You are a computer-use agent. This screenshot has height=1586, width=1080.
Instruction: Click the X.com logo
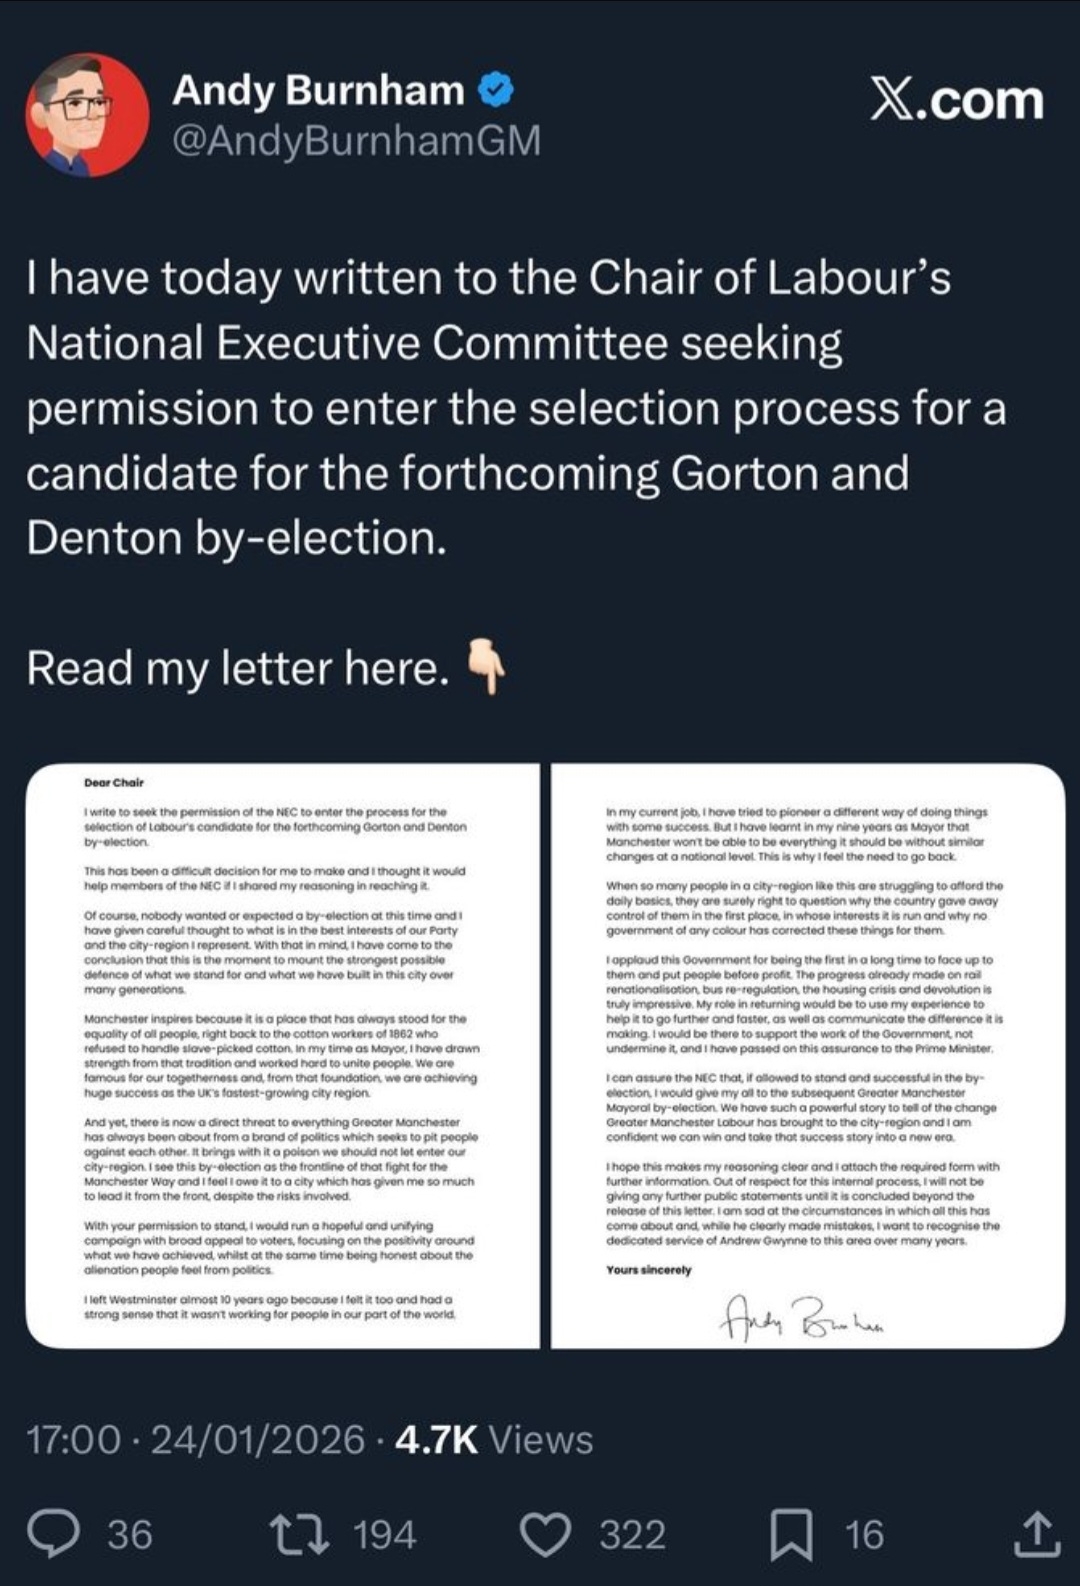pyautogui.click(x=956, y=101)
